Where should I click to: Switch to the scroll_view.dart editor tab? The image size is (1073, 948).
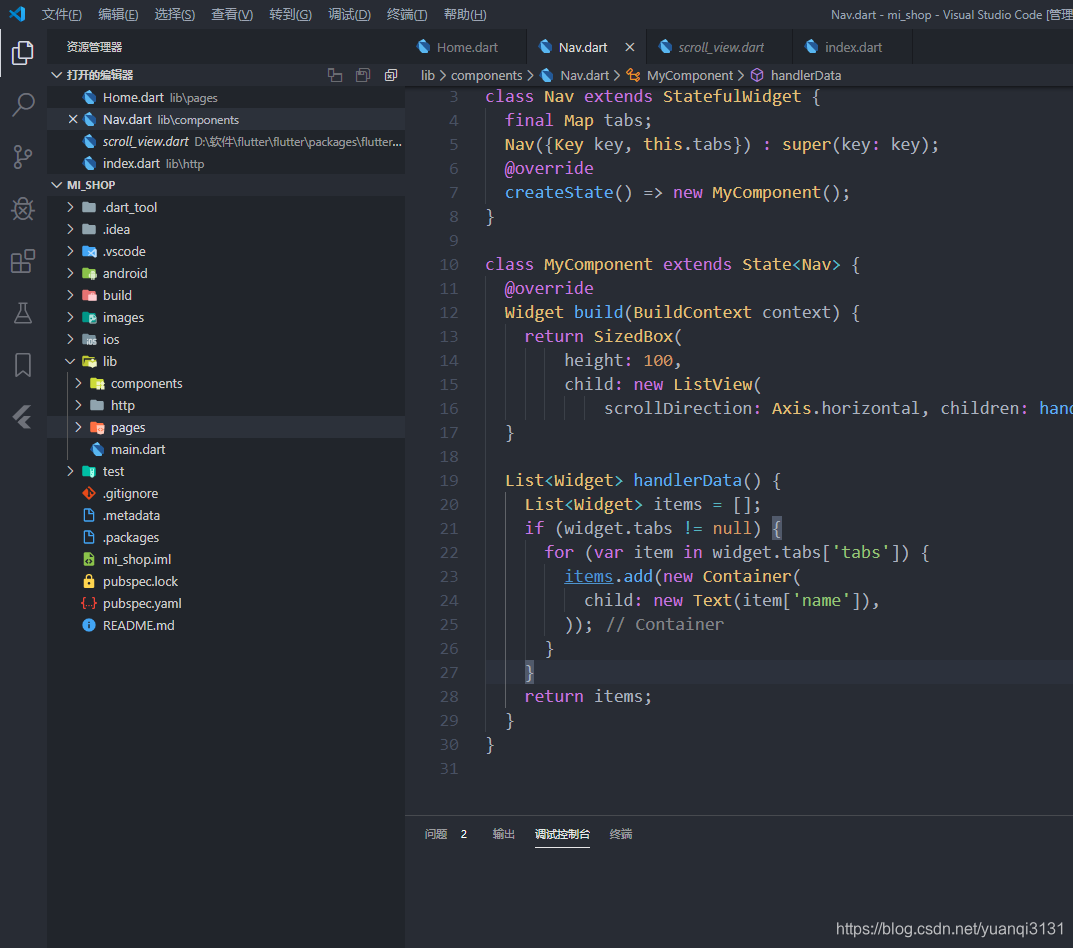(x=721, y=47)
